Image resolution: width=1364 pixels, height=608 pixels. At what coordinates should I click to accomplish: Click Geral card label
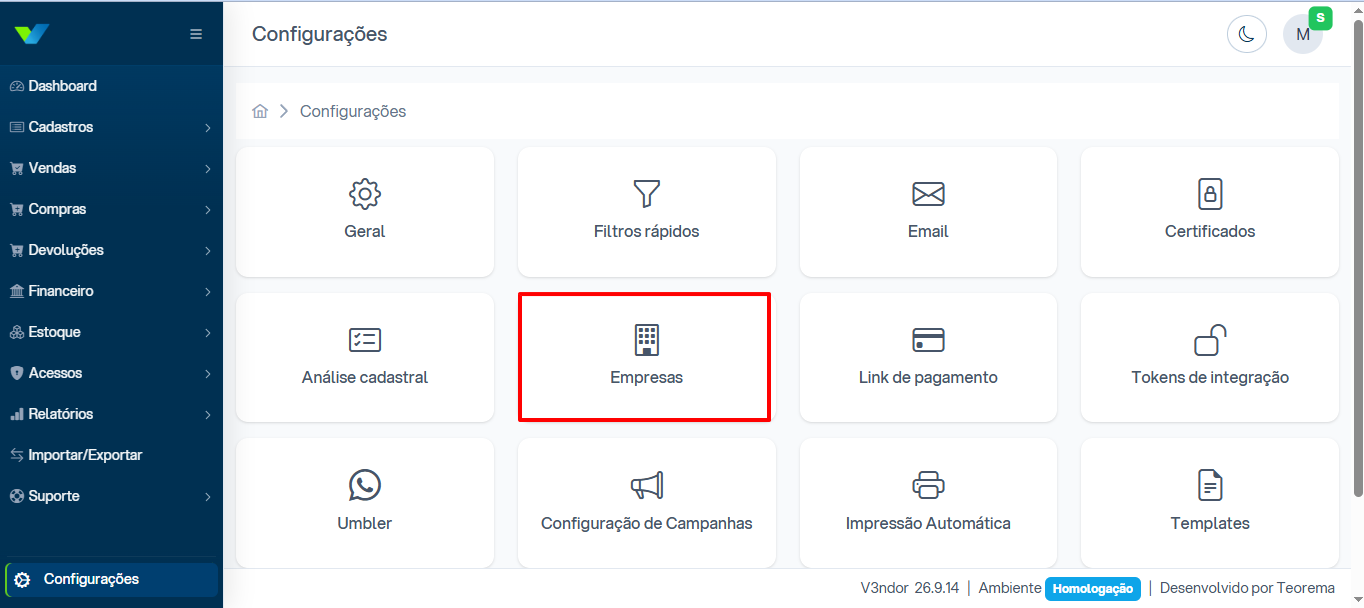pos(365,231)
